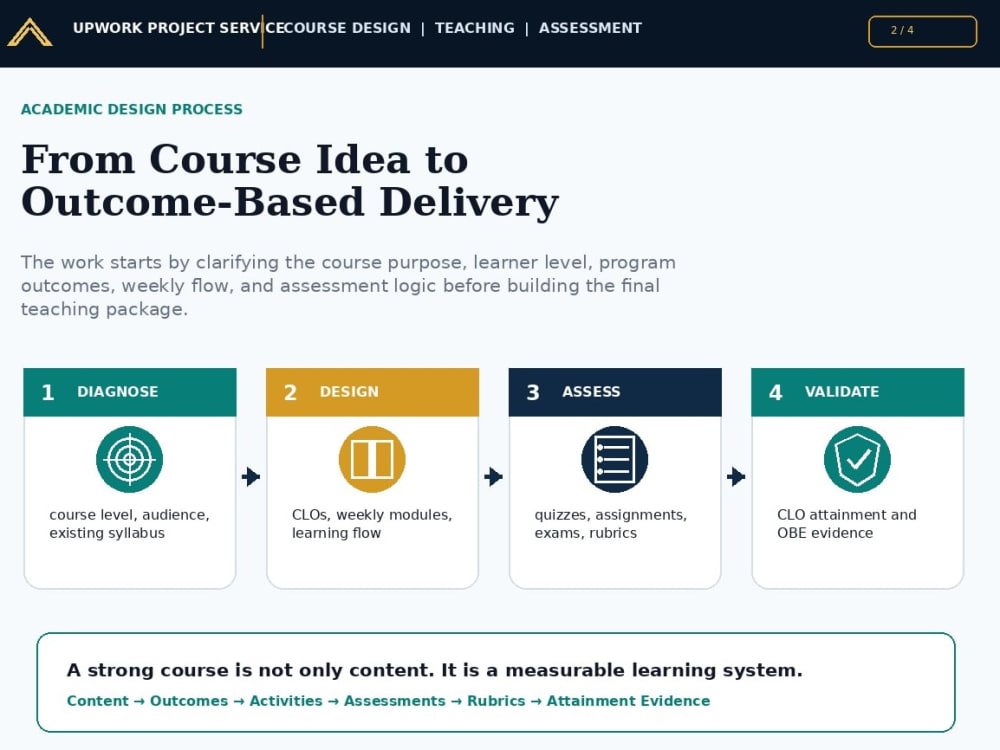The width and height of the screenshot is (1000, 750).
Task: Click 'CLOs, weekly modules, learning flow' text
Action: (x=372, y=524)
